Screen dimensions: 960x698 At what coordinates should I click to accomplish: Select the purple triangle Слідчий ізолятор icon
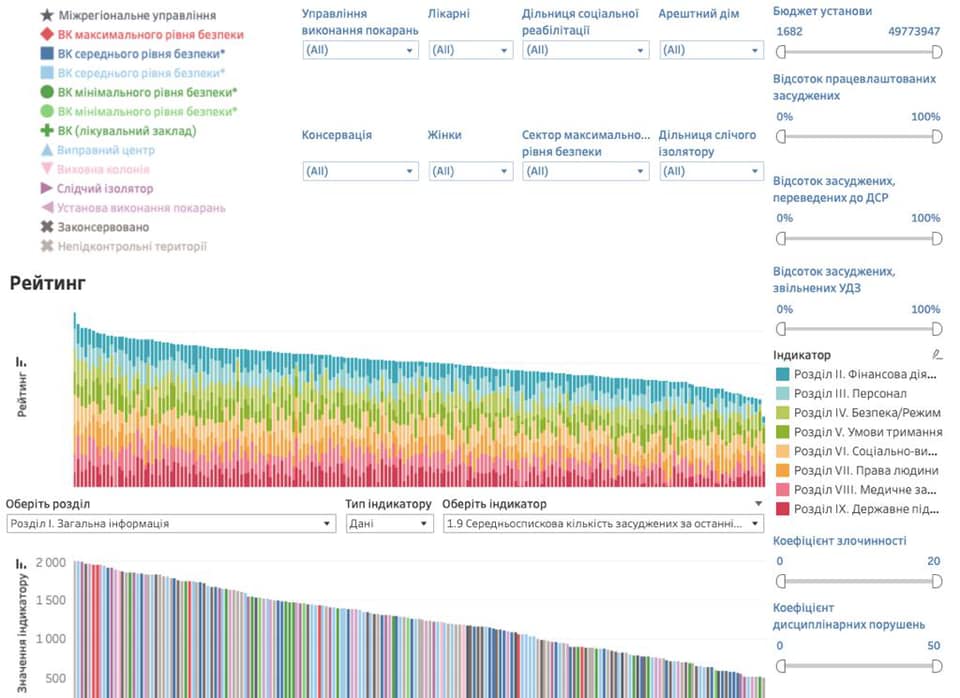(x=46, y=188)
